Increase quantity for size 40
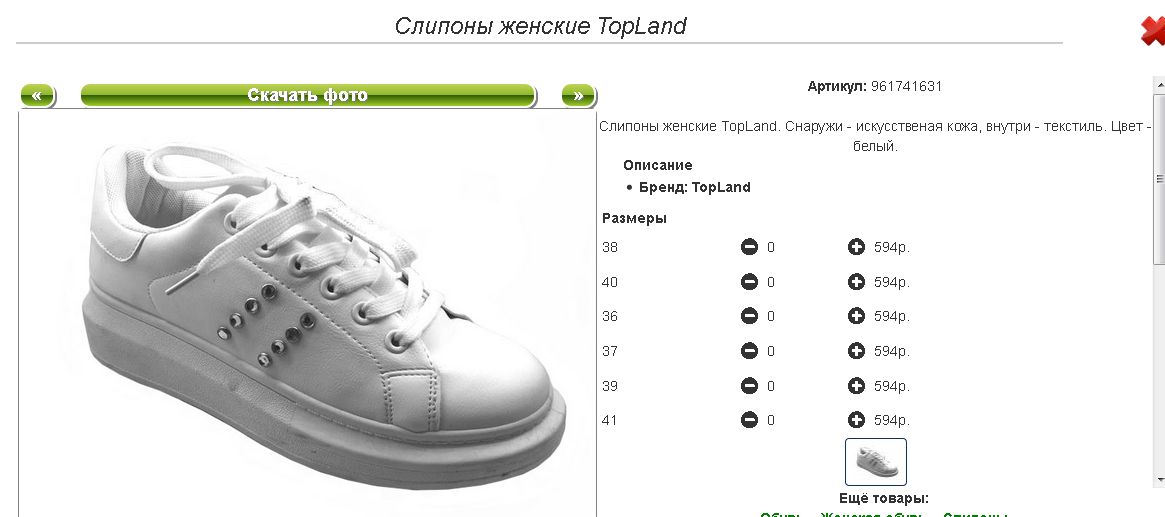The height and width of the screenshot is (517, 1165). [856, 282]
